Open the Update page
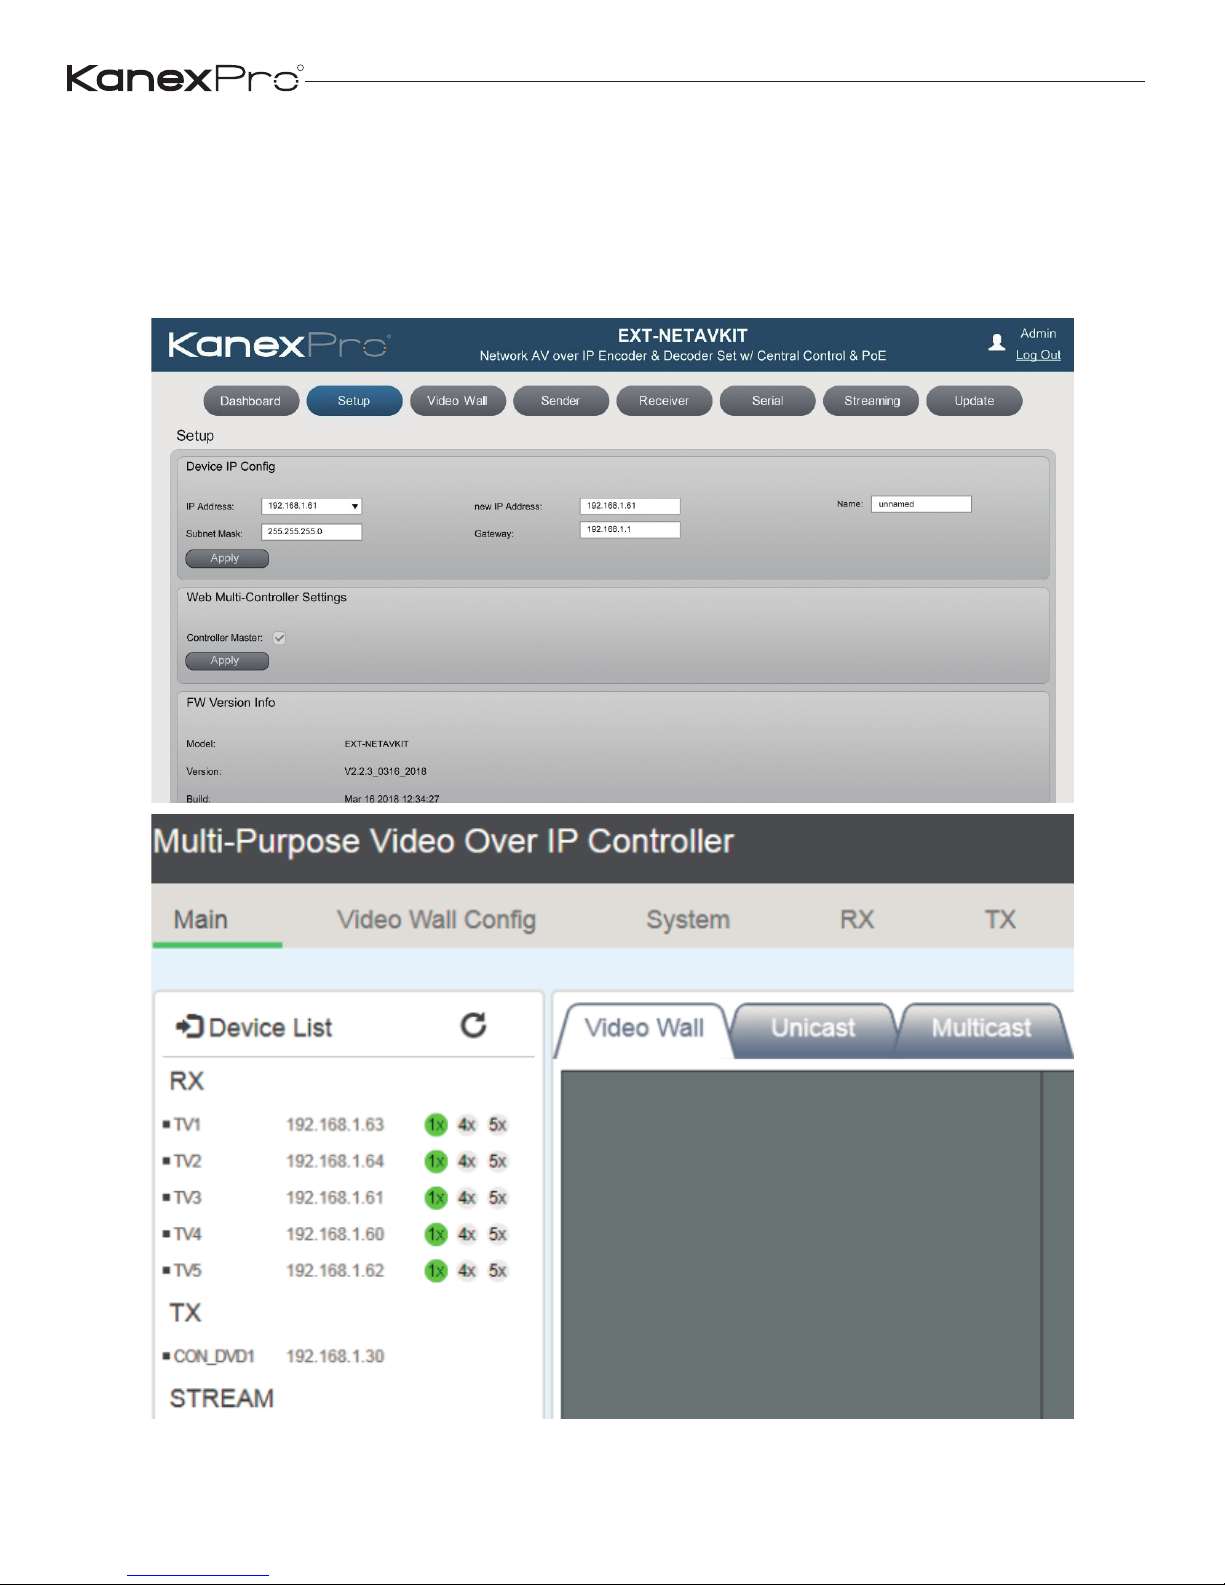The width and height of the screenshot is (1225, 1585). 974,401
